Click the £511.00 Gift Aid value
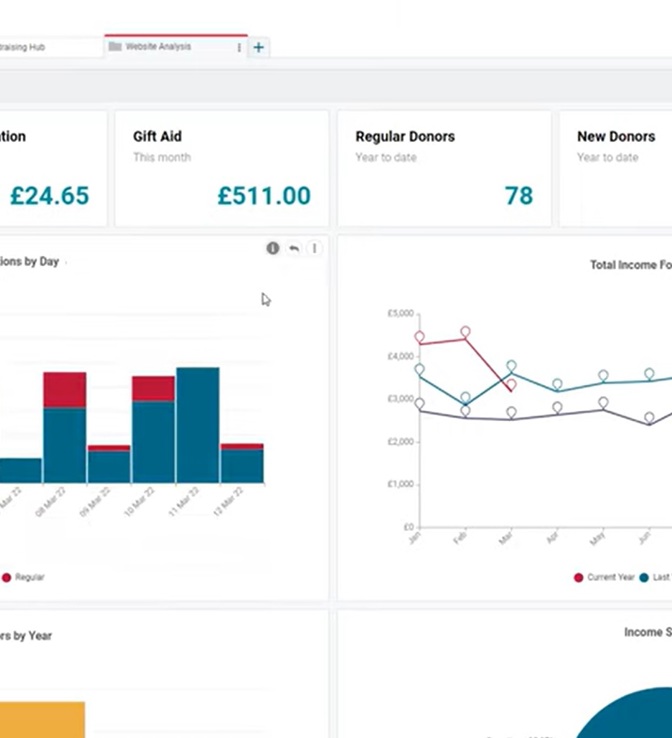The height and width of the screenshot is (738, 672). pos(264,195)
